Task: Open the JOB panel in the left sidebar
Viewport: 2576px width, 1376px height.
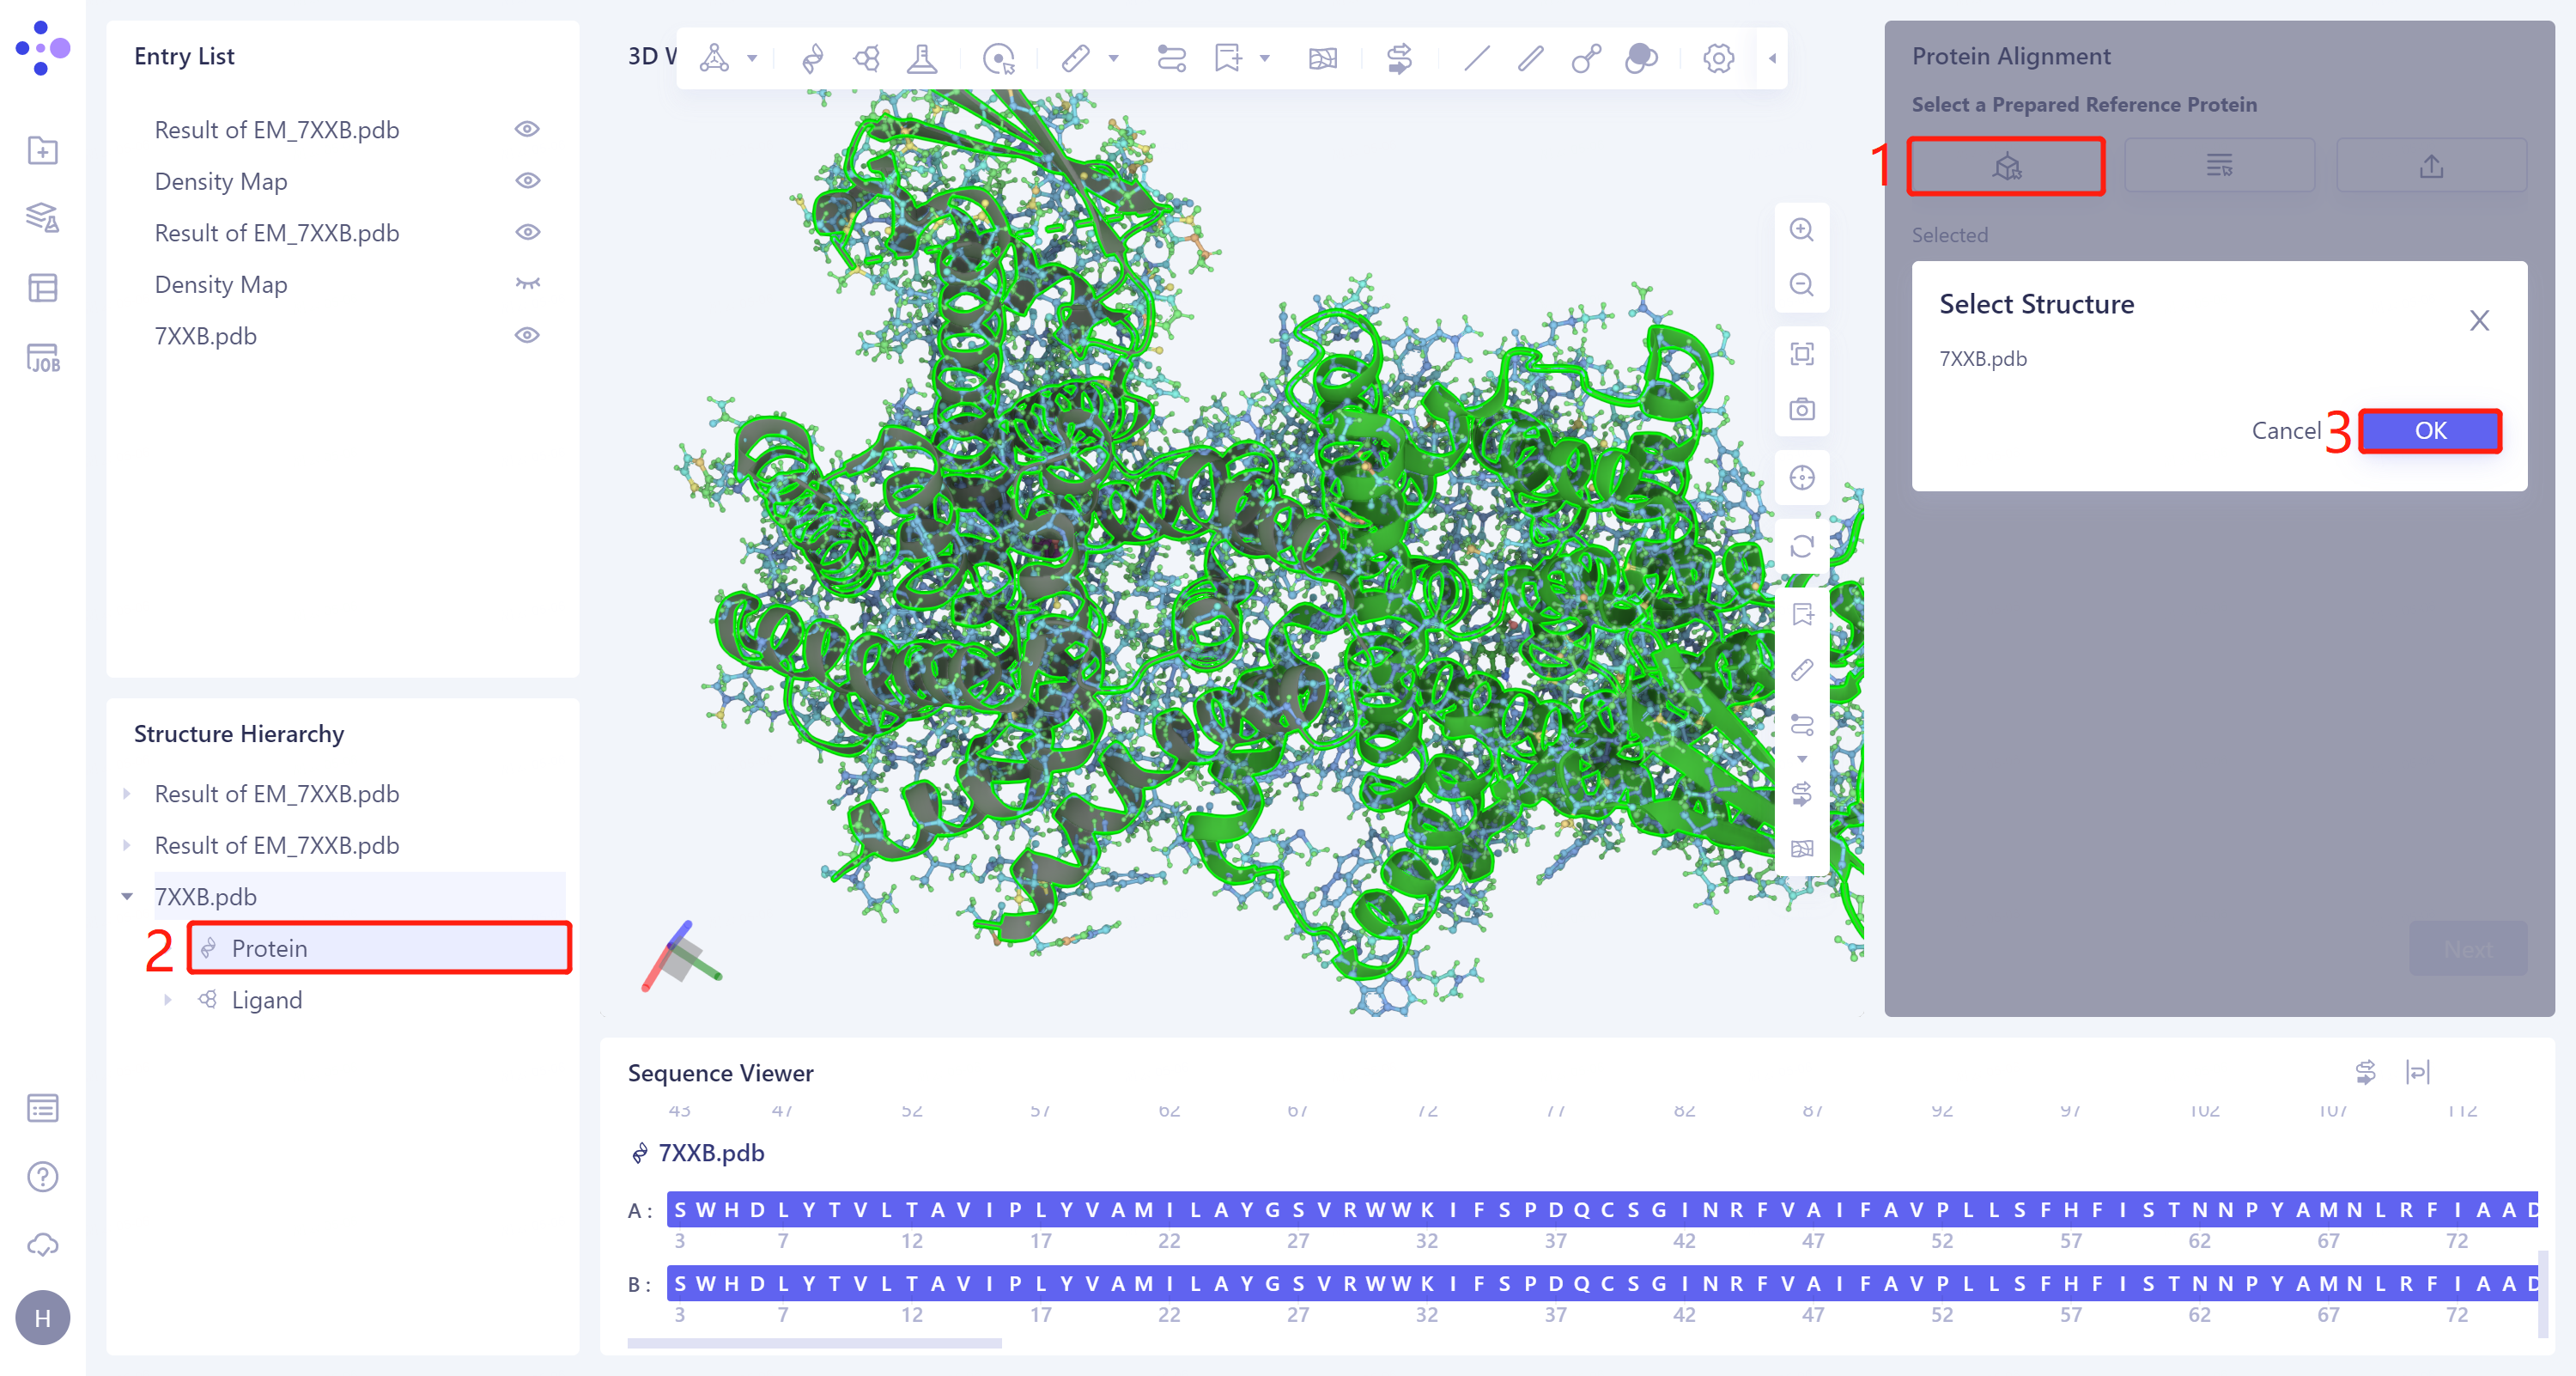Action: coord(43,358)
